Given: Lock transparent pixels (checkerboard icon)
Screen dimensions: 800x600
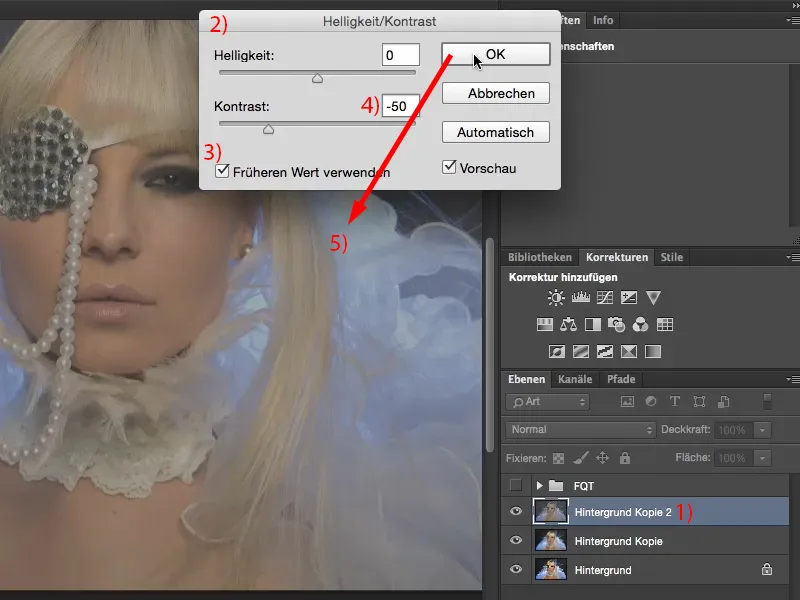Looking at the screenshot, I should point(559,458).
